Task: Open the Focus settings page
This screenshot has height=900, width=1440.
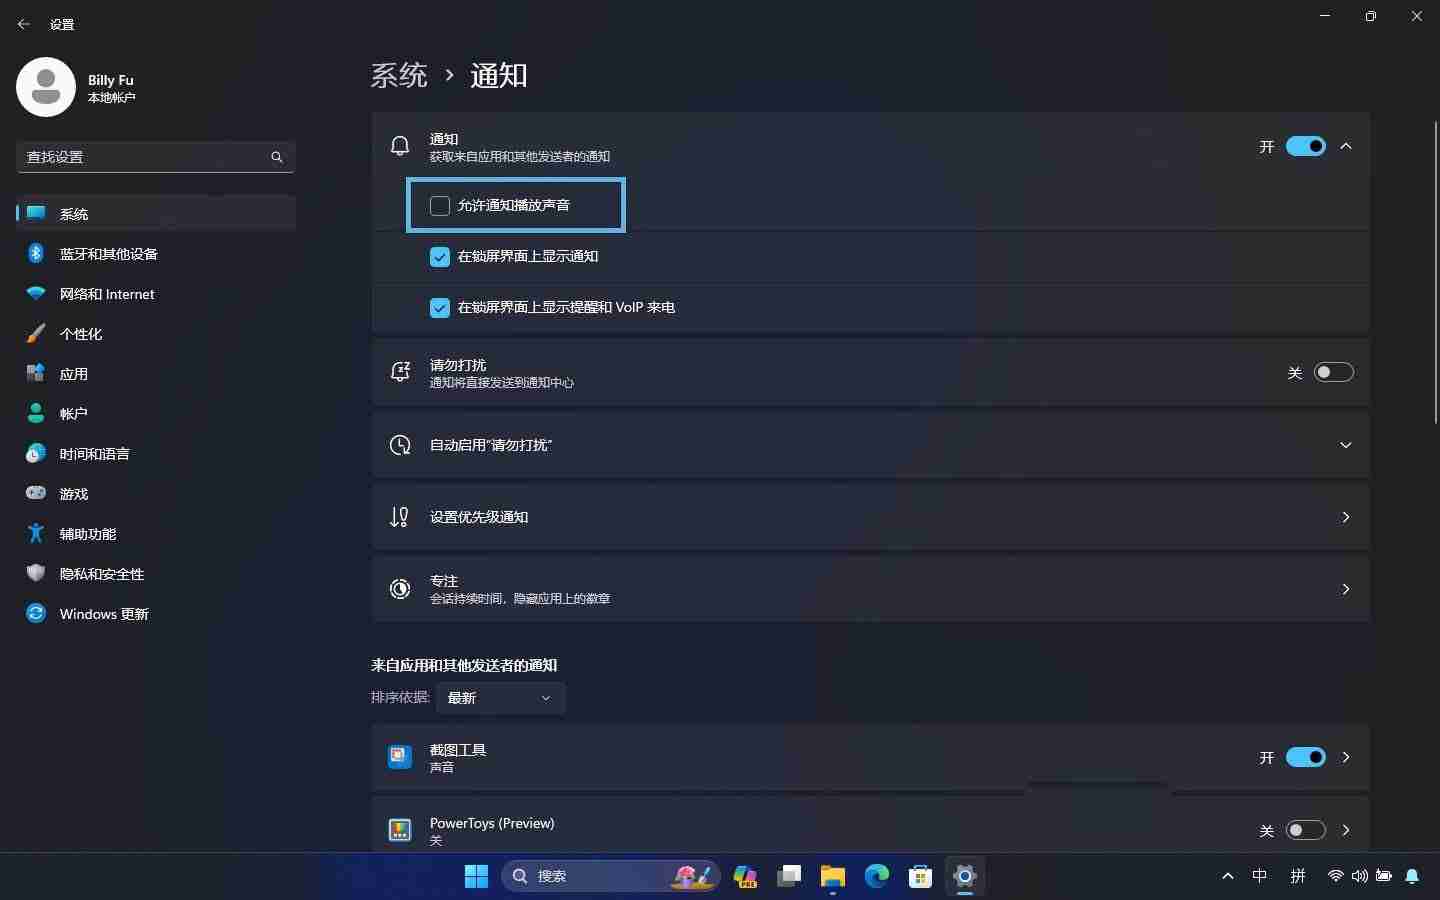Action: click(x=870, y=589)
